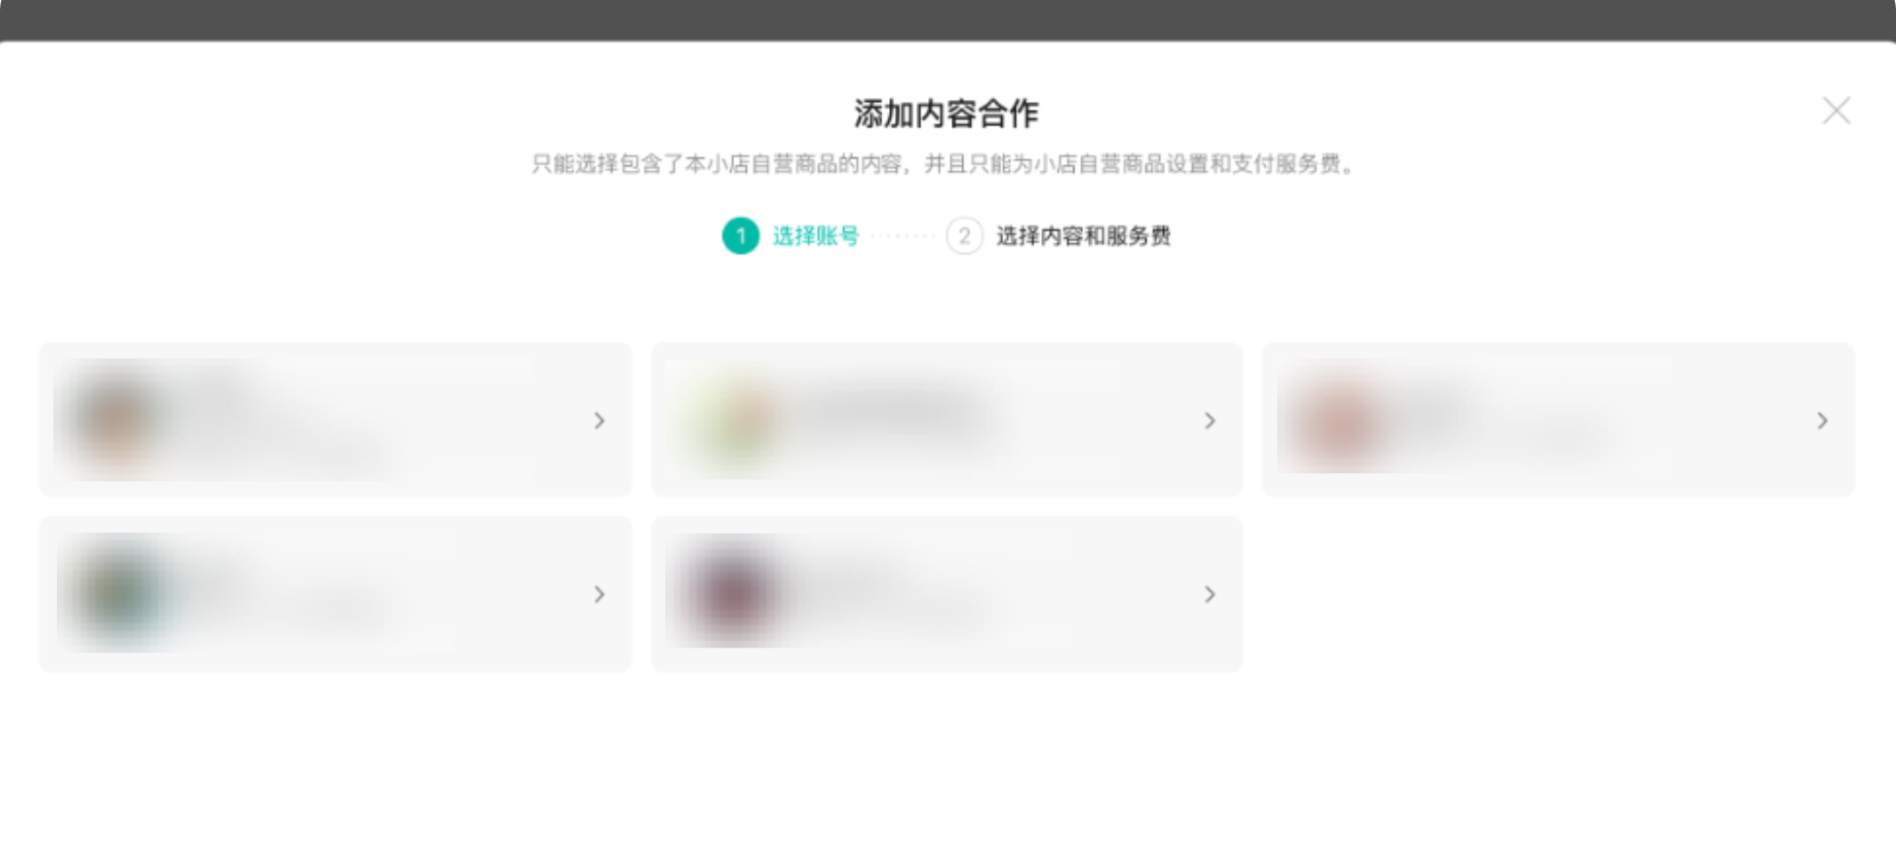1896x868 pixels.
Task: Click the dark overlay bar above the dialog
Action: coord(948,19)
